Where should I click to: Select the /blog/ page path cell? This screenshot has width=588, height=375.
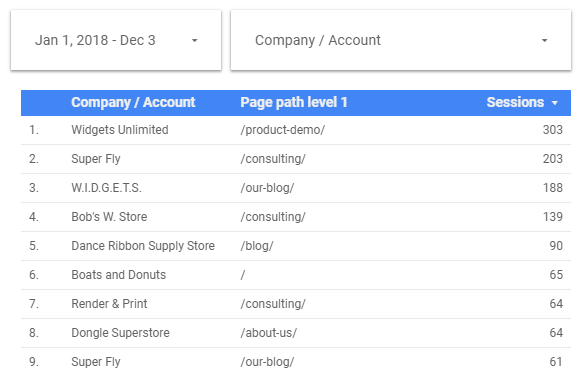click(257, 246)
